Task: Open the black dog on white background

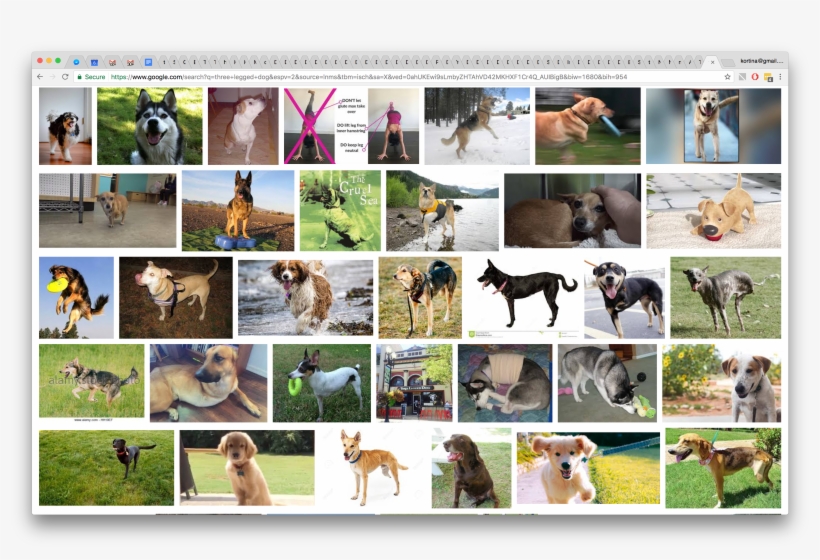Action: (523, 298)
